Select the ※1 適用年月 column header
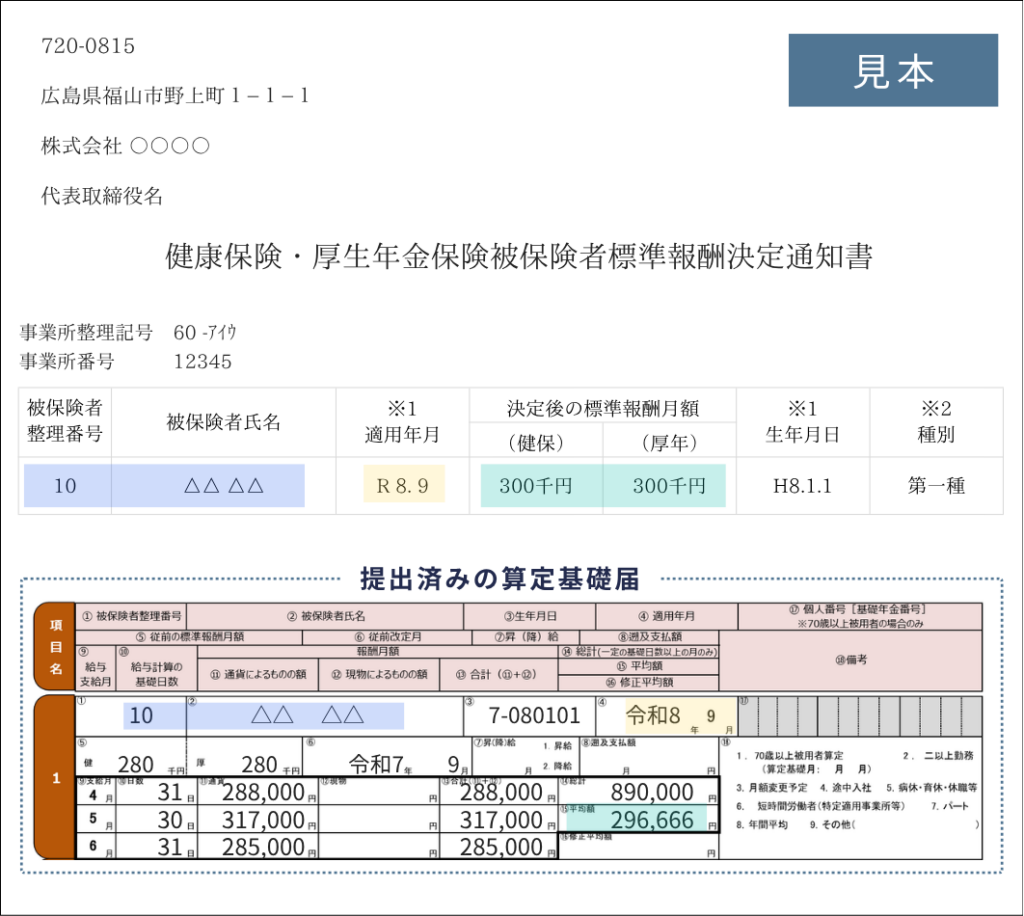This screenshot has height=916, width=1024. [x=402, y=422]
